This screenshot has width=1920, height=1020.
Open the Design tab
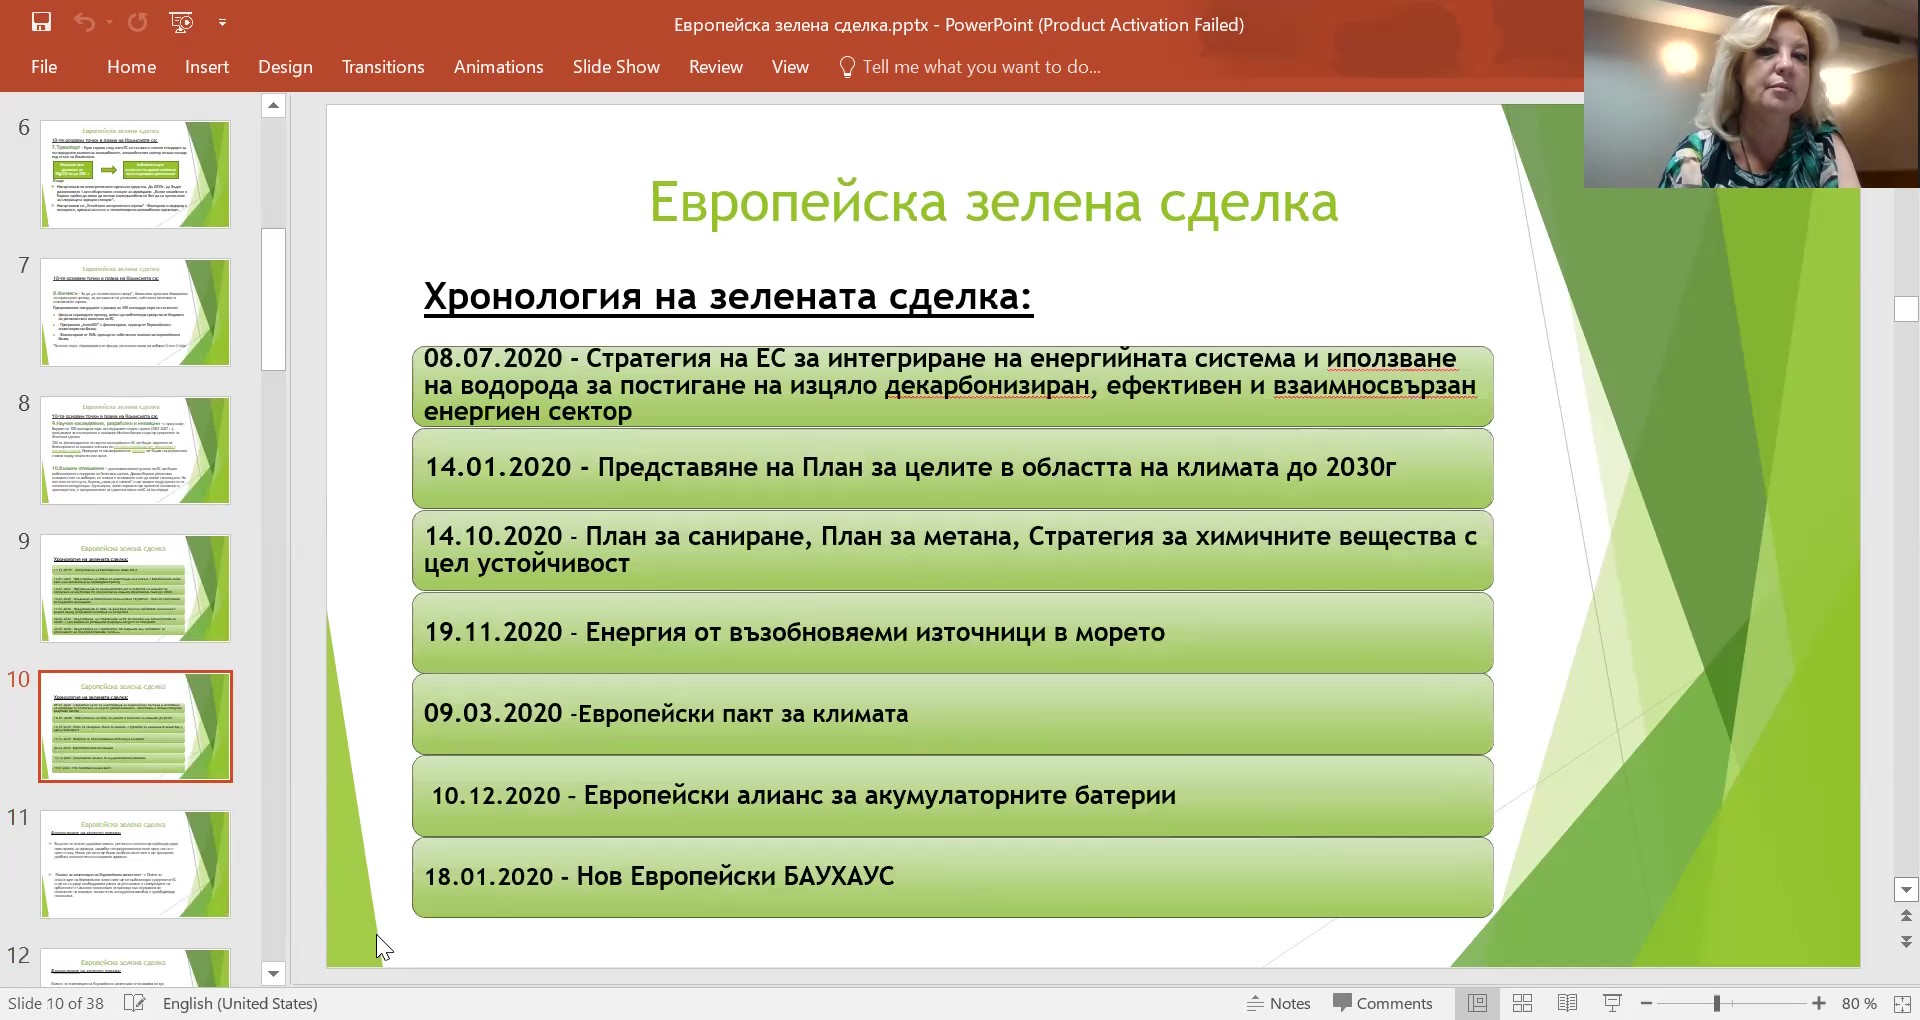[x=285, y=67]
